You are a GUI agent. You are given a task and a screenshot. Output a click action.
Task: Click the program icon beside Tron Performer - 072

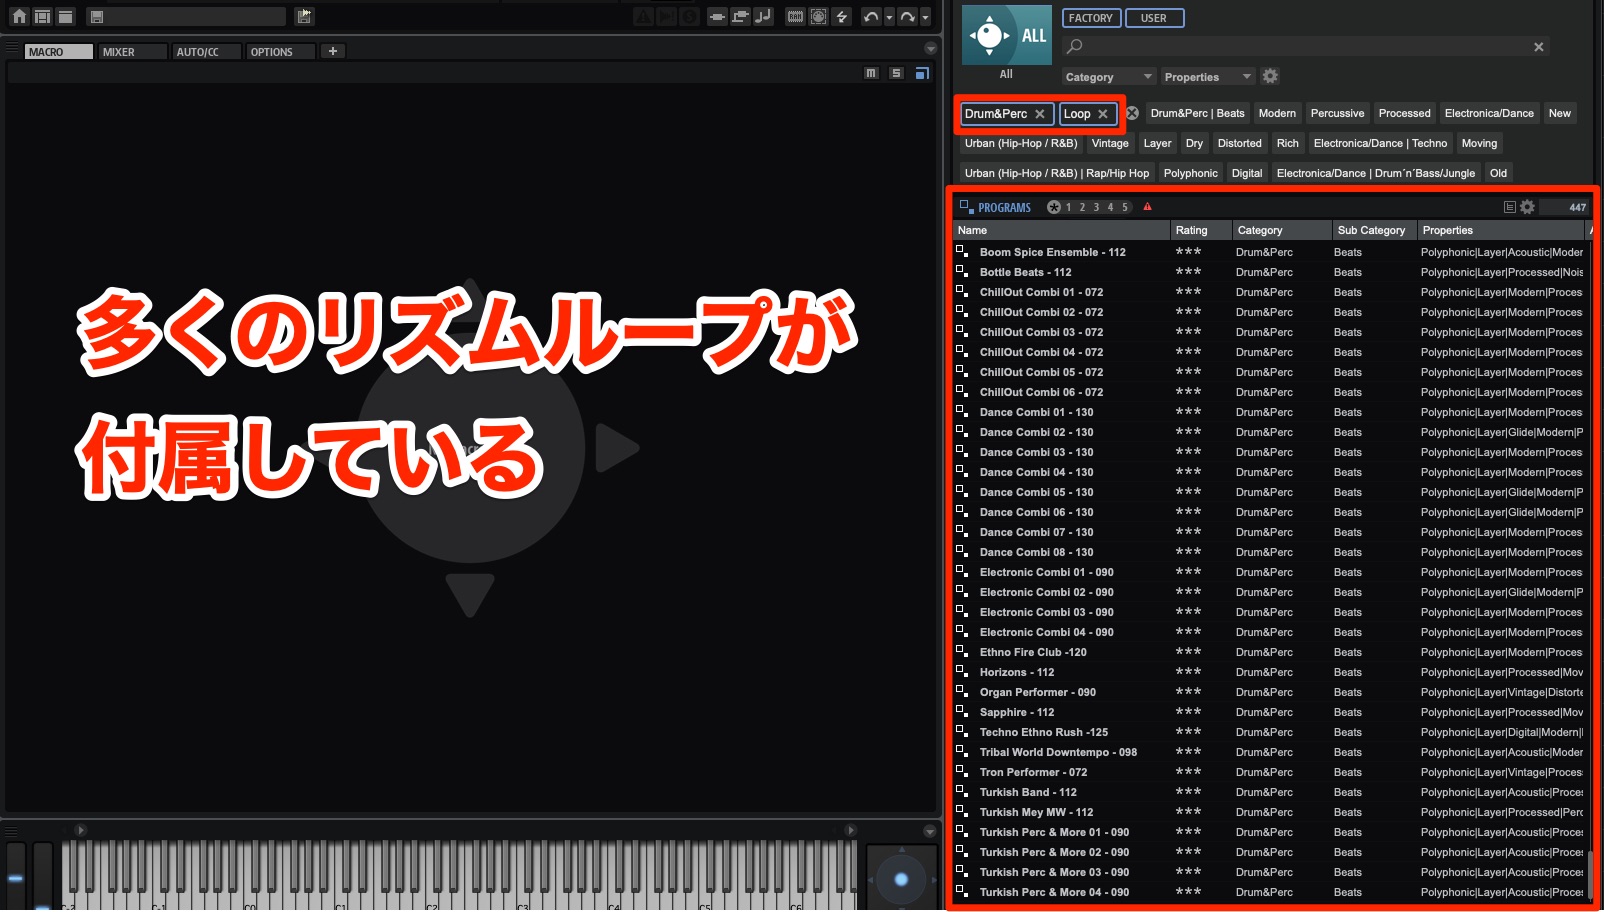pos(962,771)
